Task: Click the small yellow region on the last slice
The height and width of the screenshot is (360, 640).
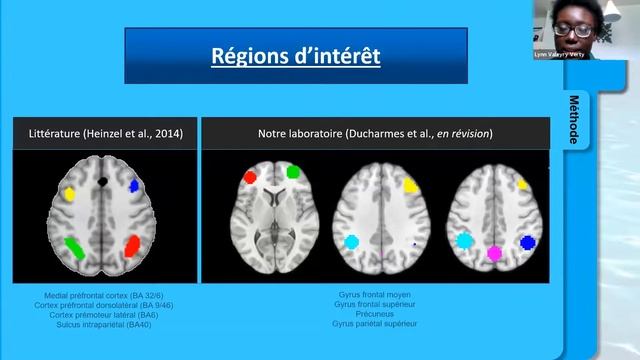Action: (522, 185)
